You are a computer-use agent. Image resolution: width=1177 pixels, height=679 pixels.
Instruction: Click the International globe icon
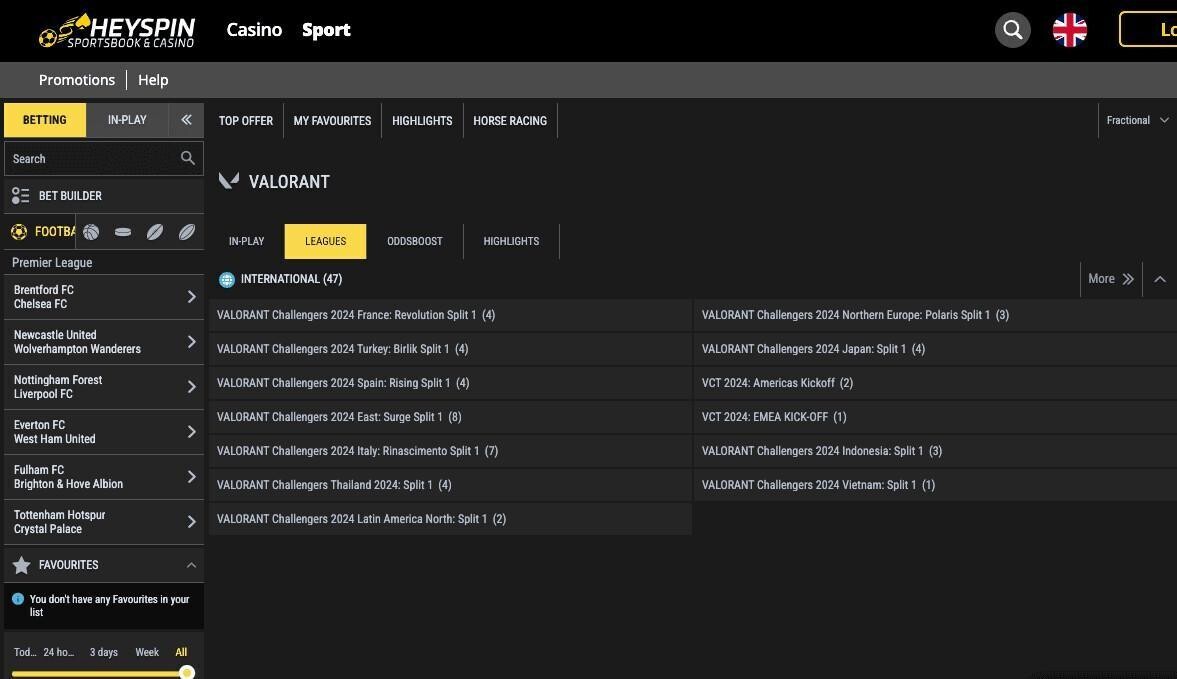tap(227, 280)
